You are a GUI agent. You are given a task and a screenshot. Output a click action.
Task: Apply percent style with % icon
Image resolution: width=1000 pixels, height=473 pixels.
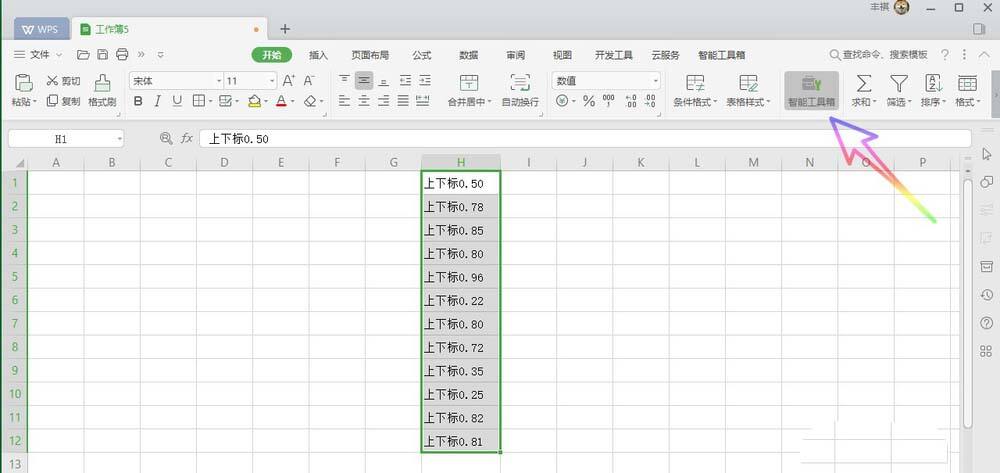589,101
